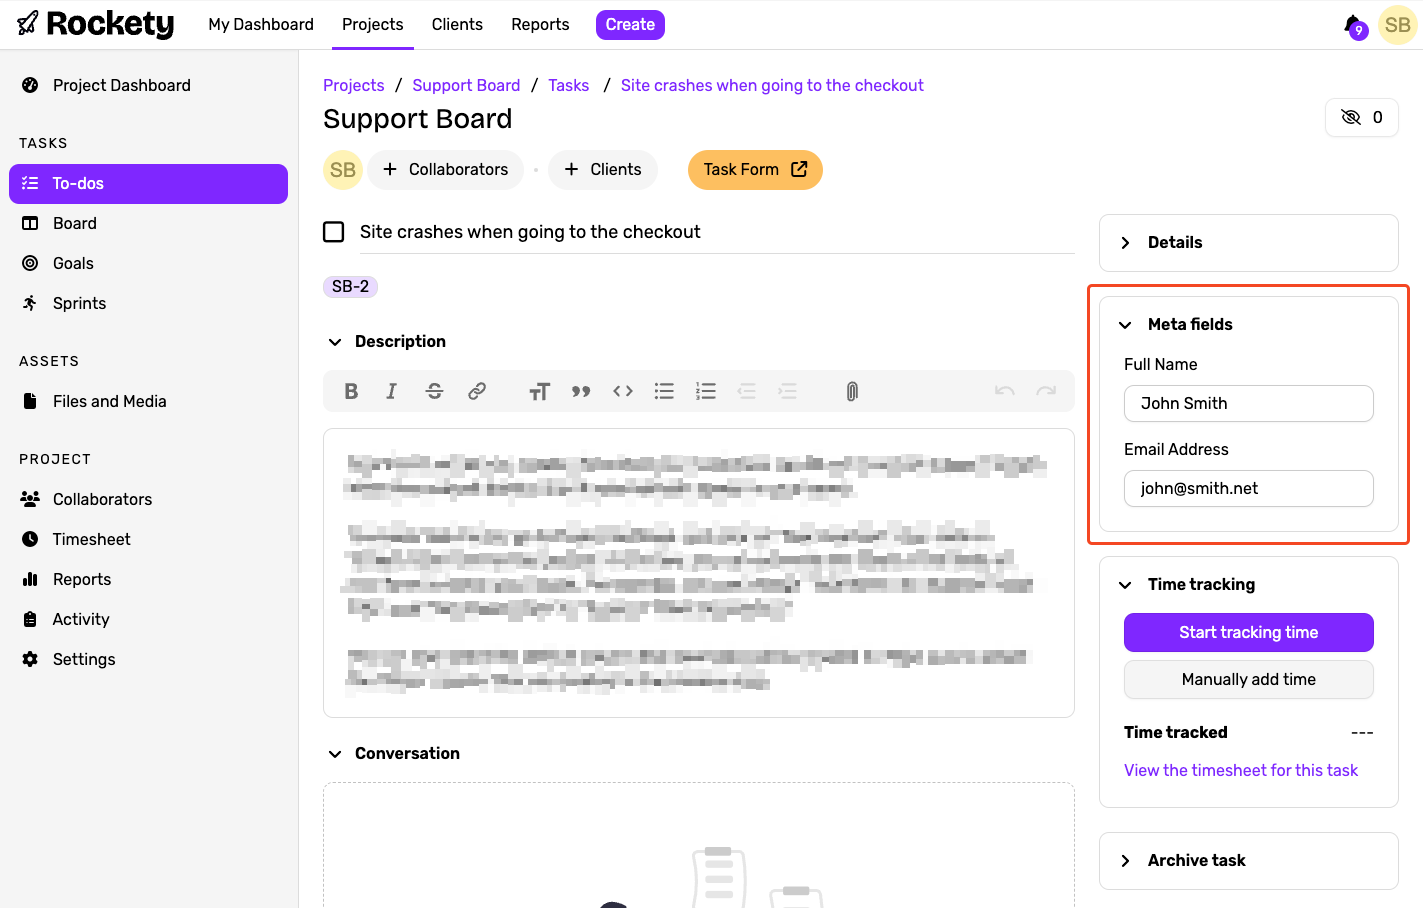Insert a hyperlink in description

pos(477,391)
